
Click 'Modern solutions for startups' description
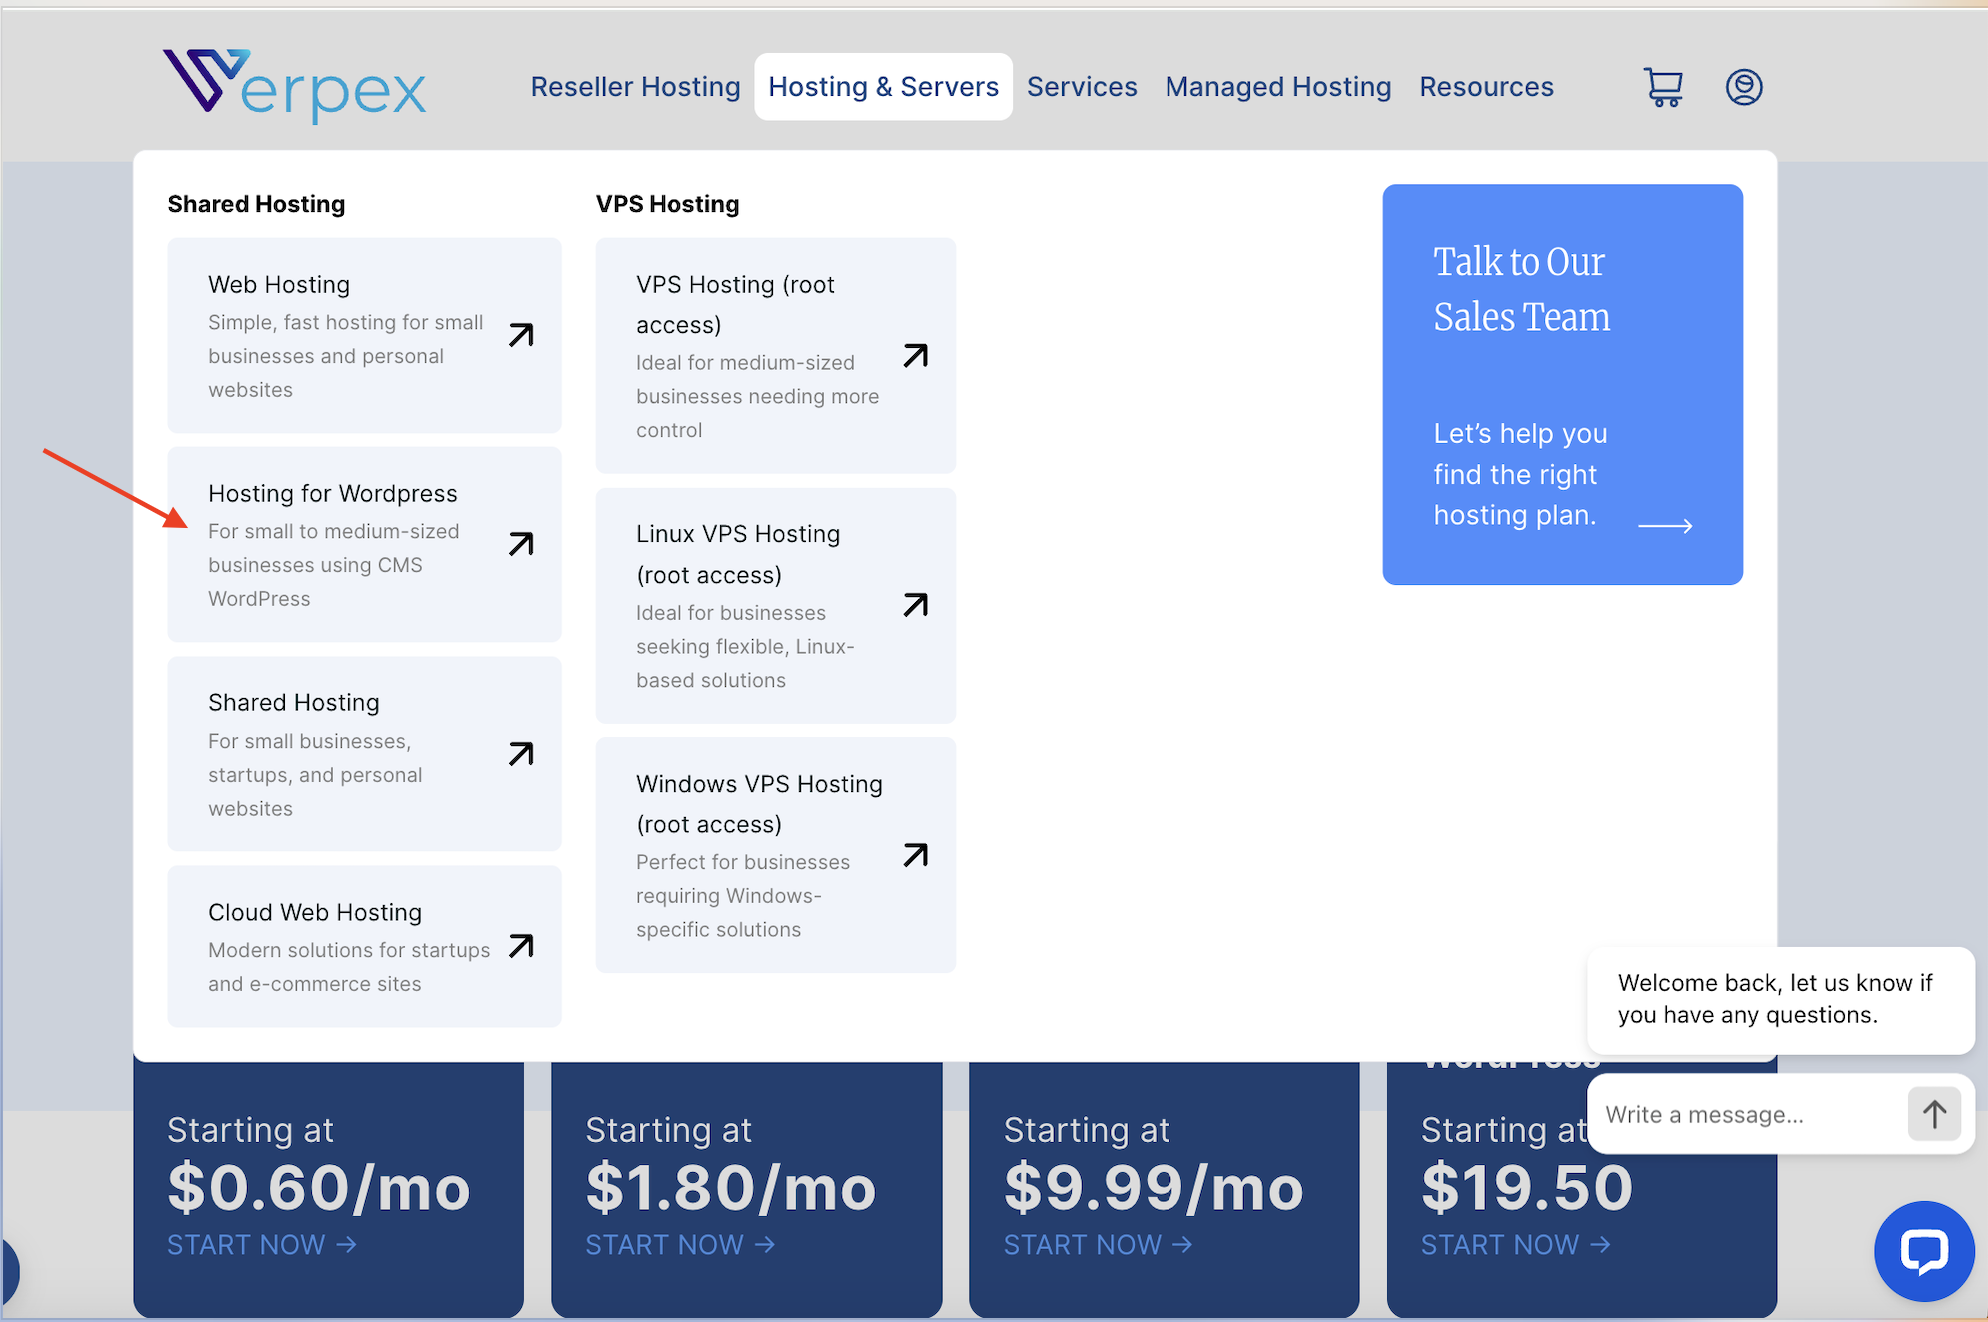(x=349, y=967)
